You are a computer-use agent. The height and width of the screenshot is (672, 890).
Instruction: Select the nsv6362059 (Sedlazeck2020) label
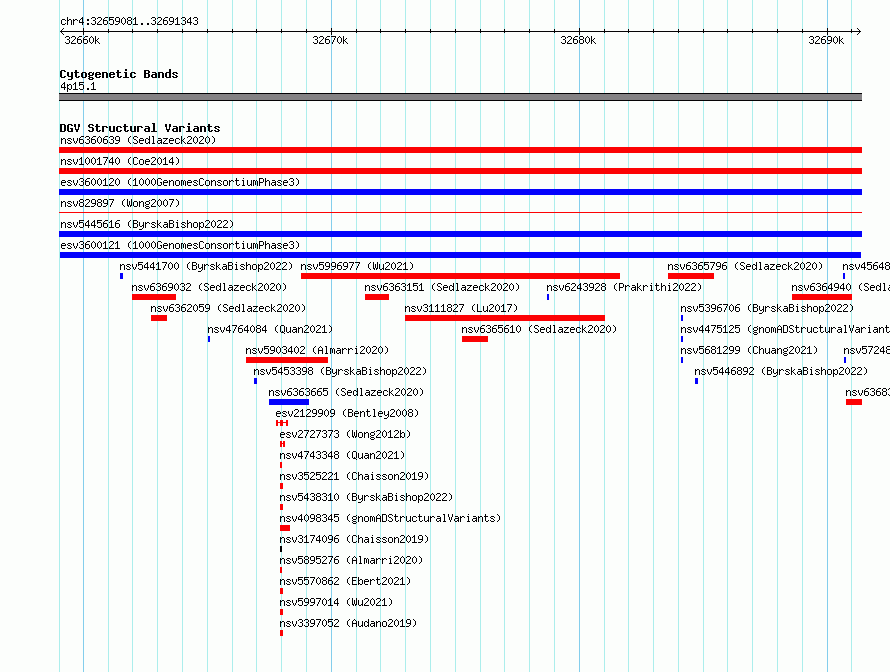228,308
